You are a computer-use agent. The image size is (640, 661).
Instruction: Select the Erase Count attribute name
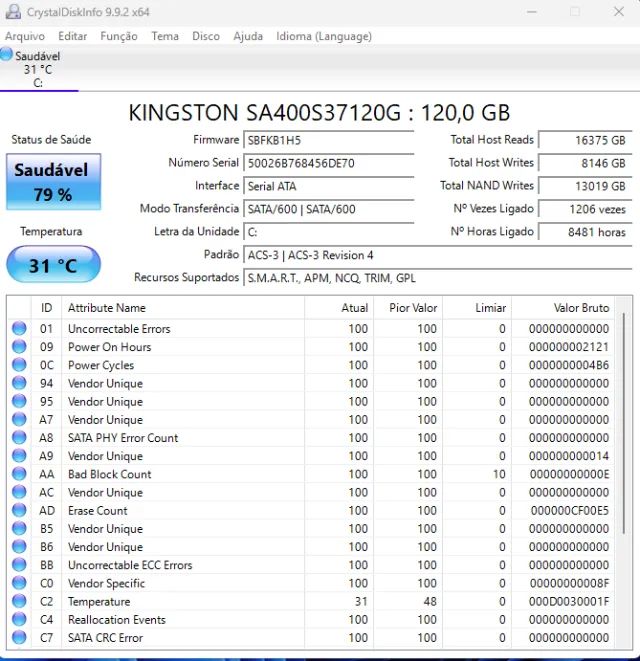click(98, 511)
